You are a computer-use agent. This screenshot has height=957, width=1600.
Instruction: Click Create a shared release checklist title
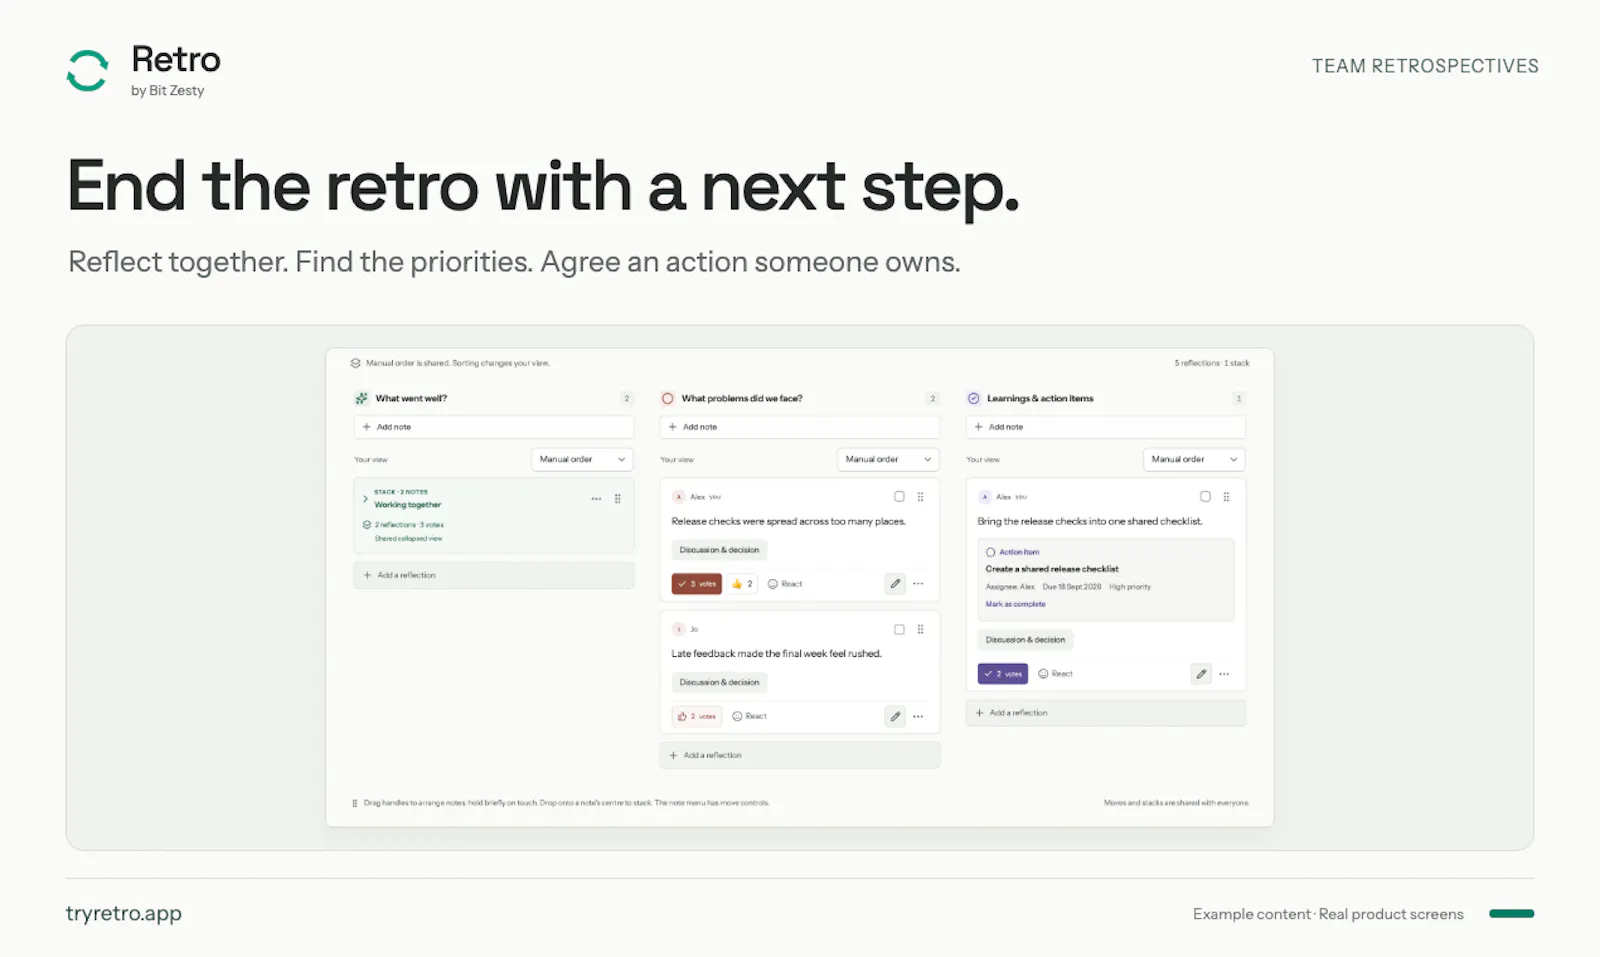[x=1052, y=569]
